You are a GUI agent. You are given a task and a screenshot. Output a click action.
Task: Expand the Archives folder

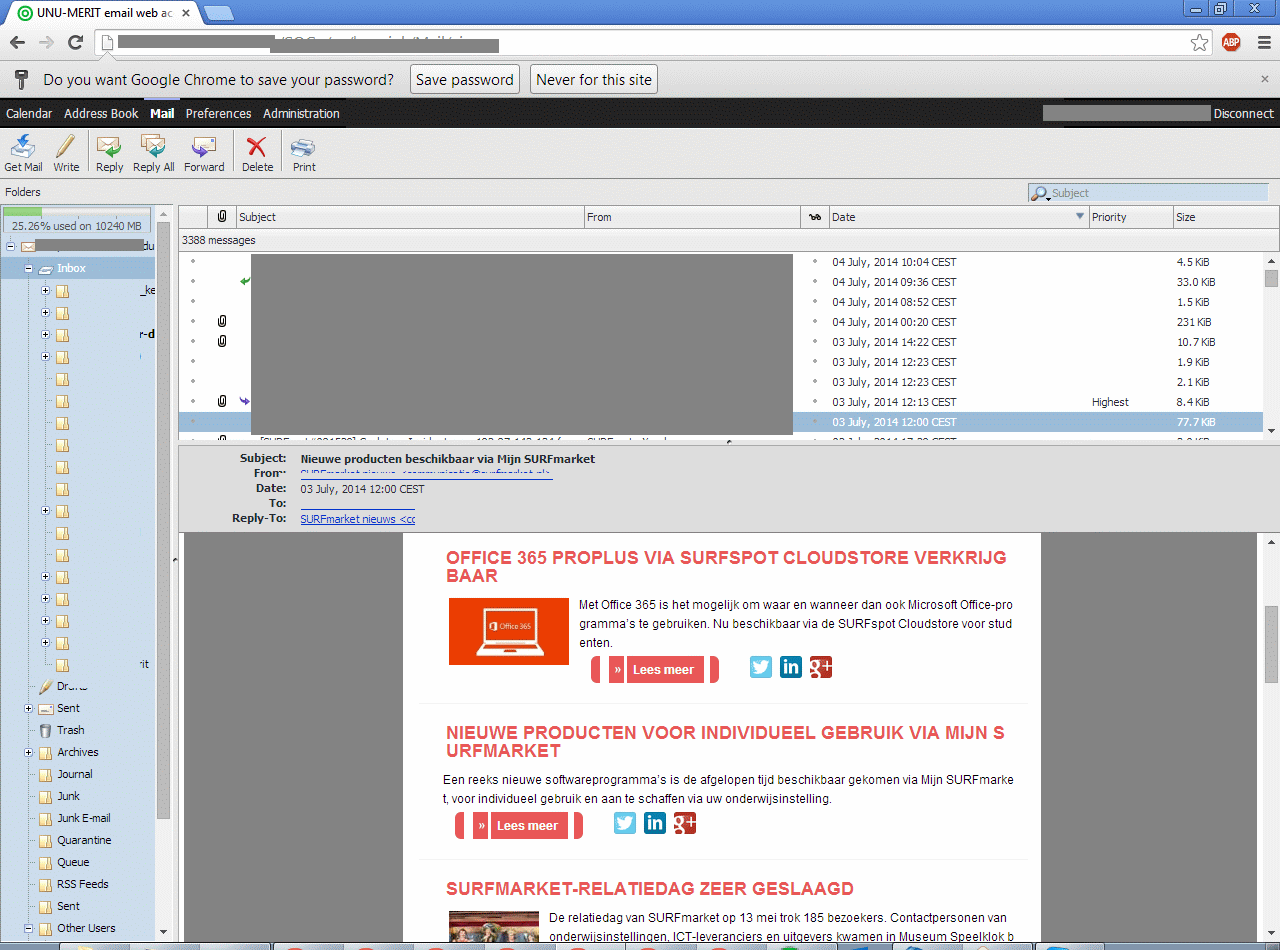tap(29, 753)
